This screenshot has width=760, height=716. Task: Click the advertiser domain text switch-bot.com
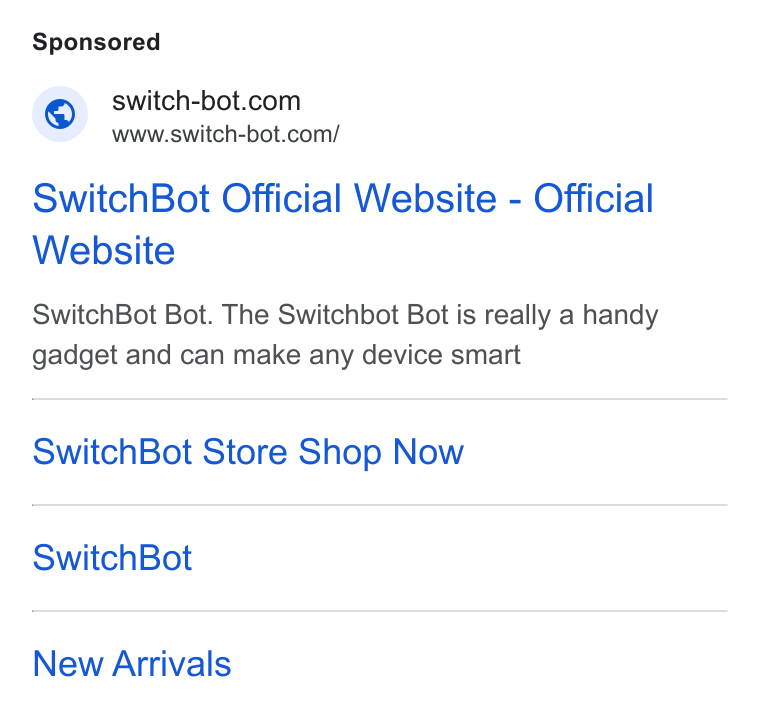pyautogui.click(x=206, y=101)
